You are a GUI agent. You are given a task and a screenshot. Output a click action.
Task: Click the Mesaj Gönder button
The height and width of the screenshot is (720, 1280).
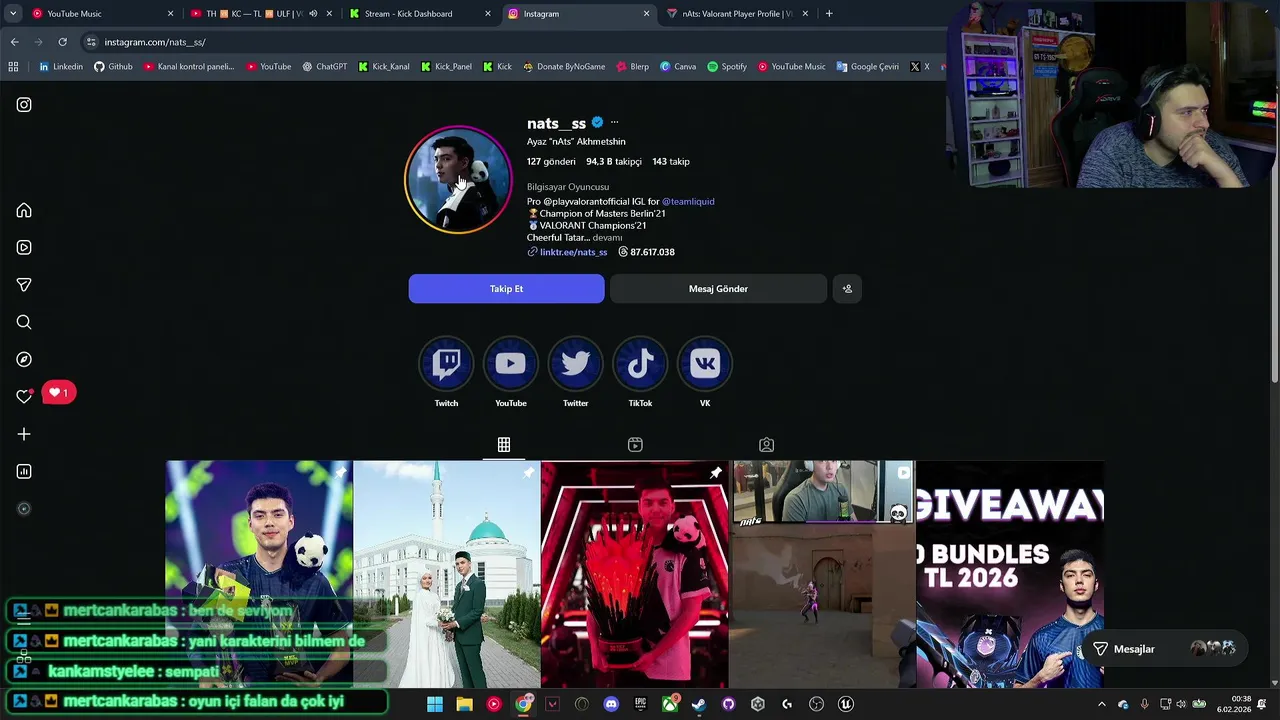[718, 289]
